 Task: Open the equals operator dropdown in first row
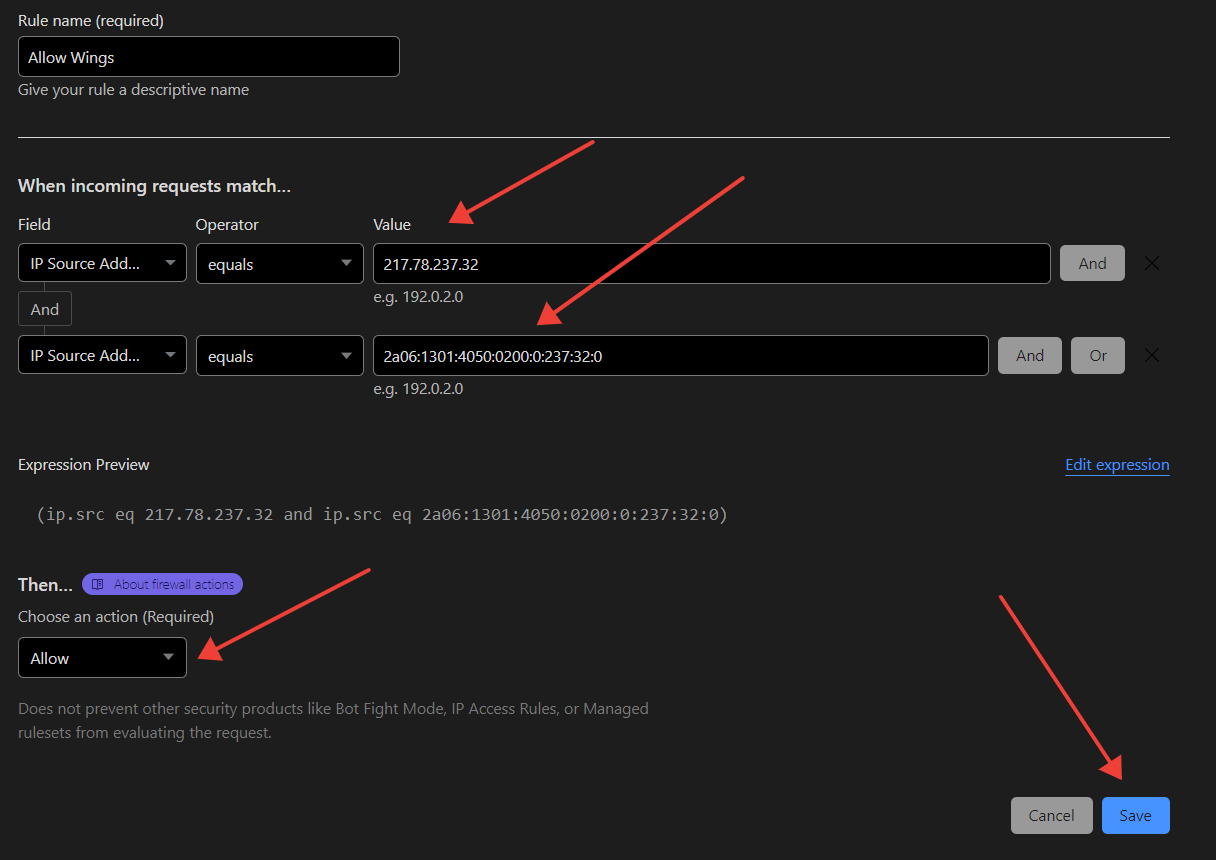click(279, 264)
